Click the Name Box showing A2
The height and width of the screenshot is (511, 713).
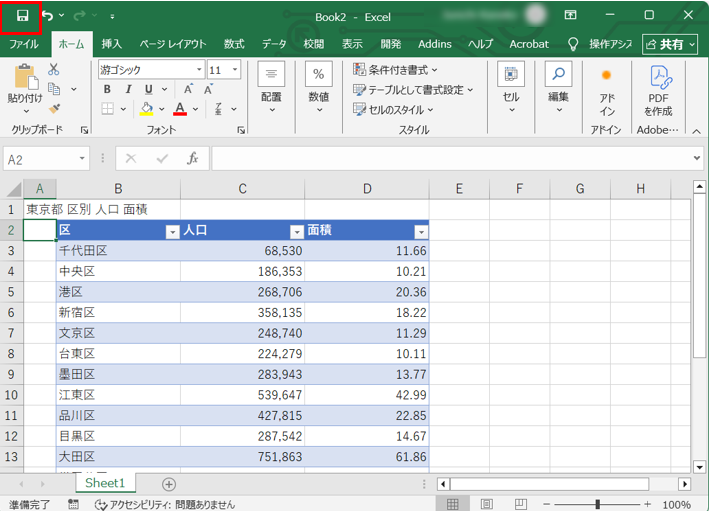click(x=46, y=159)
